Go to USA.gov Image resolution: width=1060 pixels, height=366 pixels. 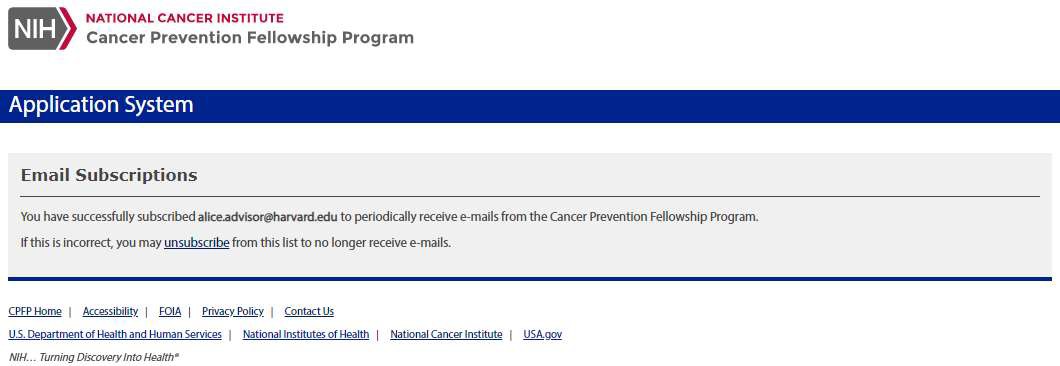pyautogui.click(x=542, y=334)
